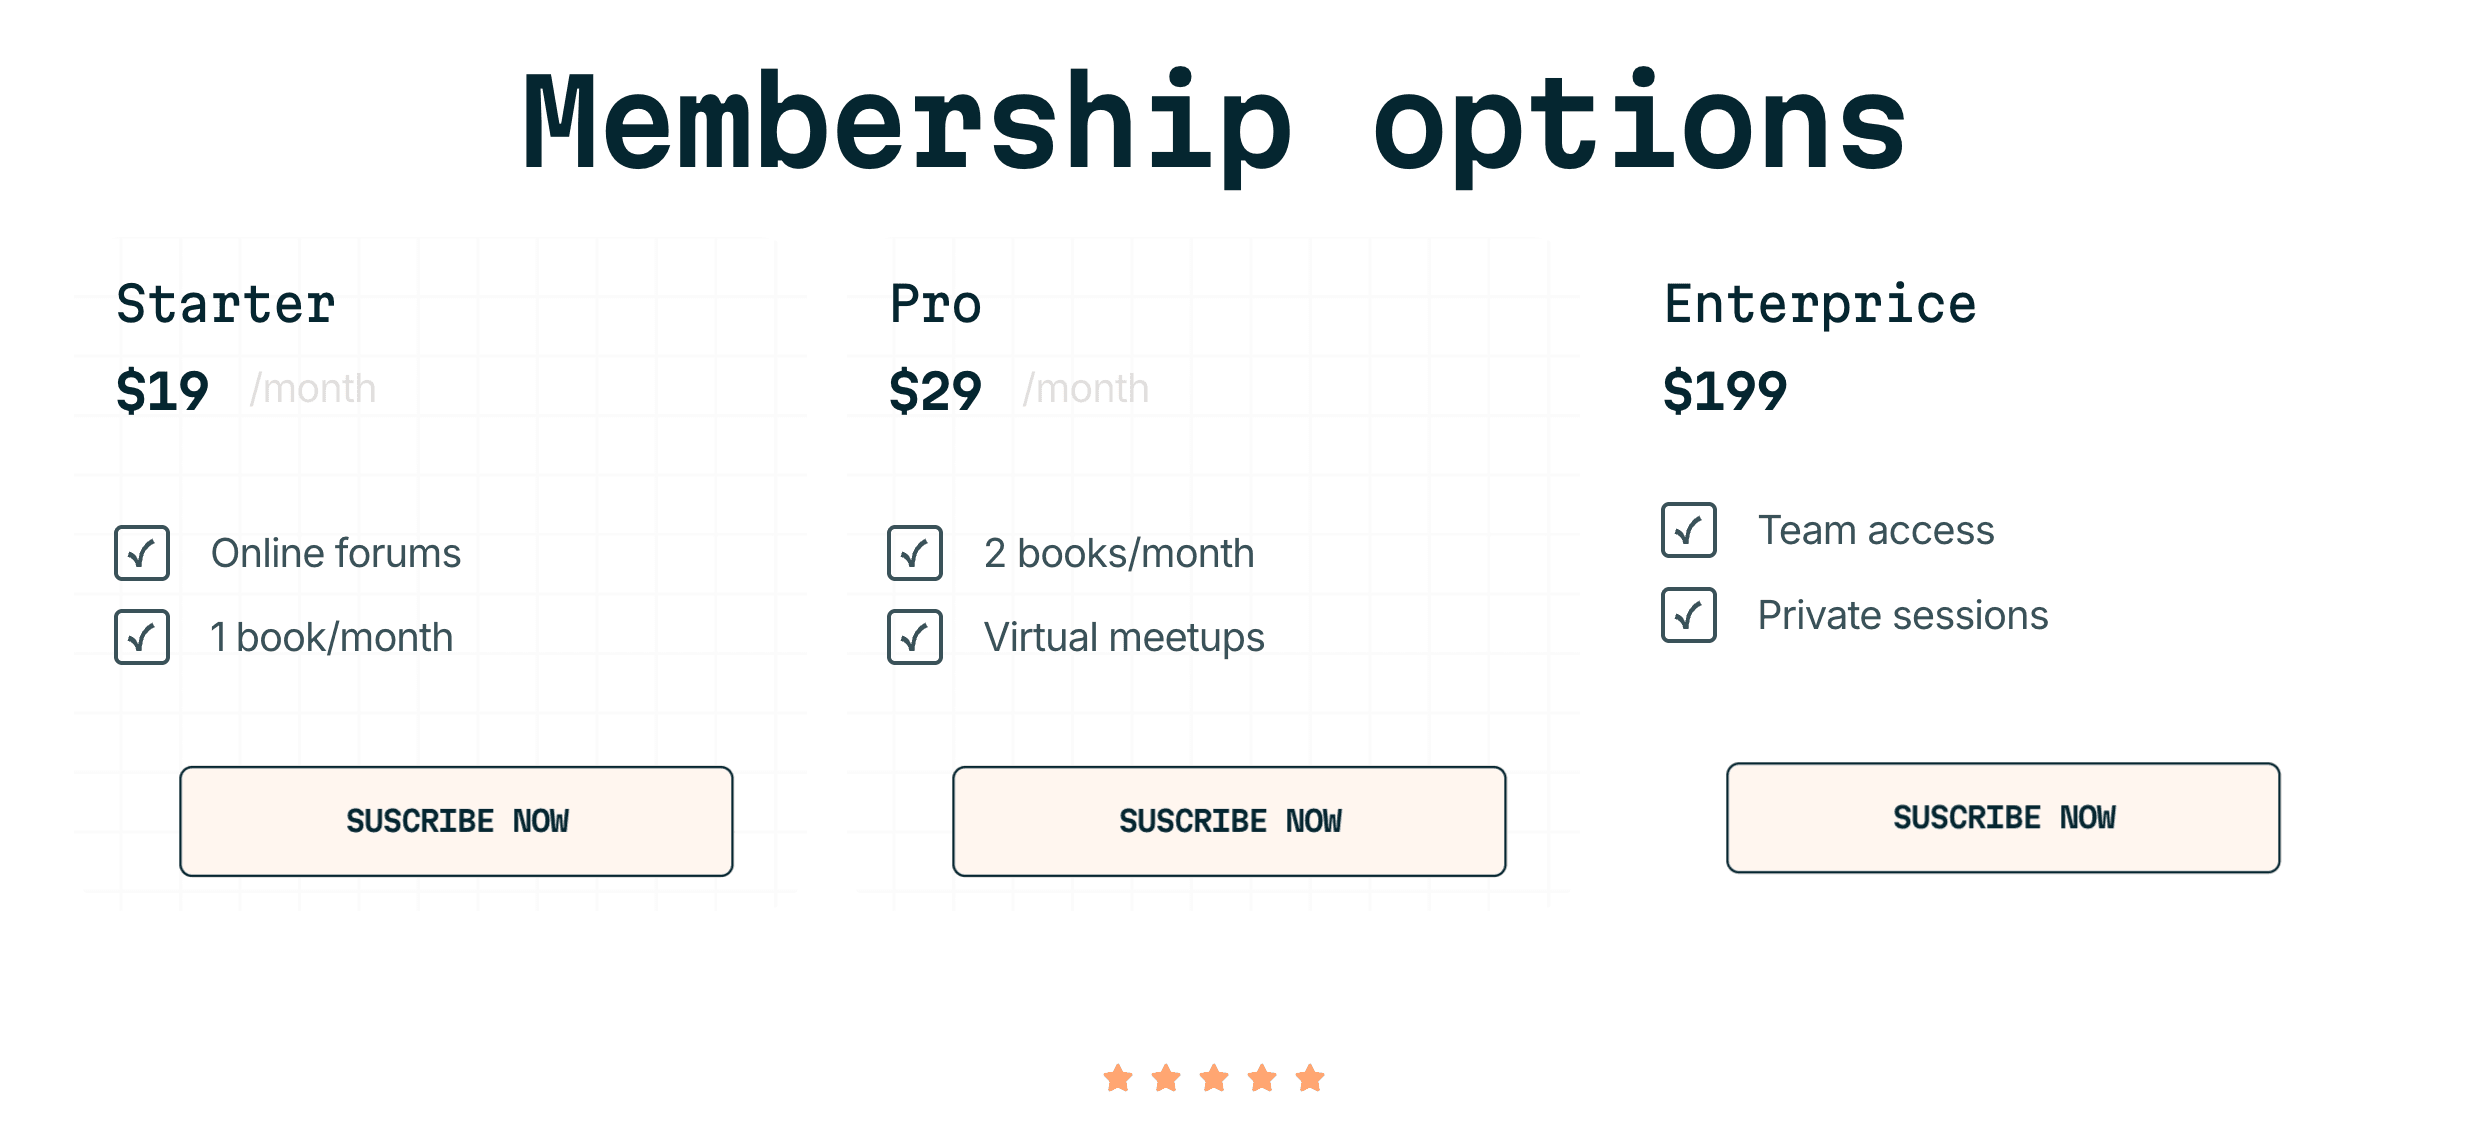Image resolution: width=2490 pixels, height=1122 pixels.
Task: Click the fourth rating star
Action: click(x=1262, y=1078)
